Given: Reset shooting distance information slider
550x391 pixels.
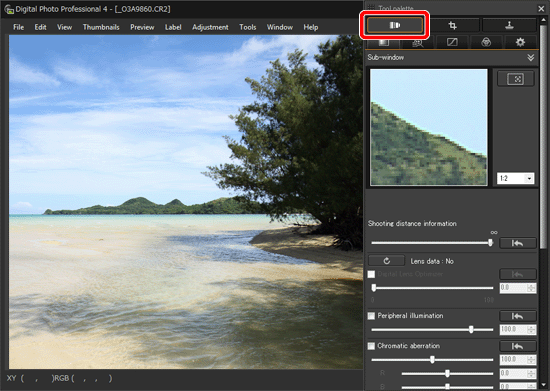Looking at the screenshot, I should click(x=518, y=243).
